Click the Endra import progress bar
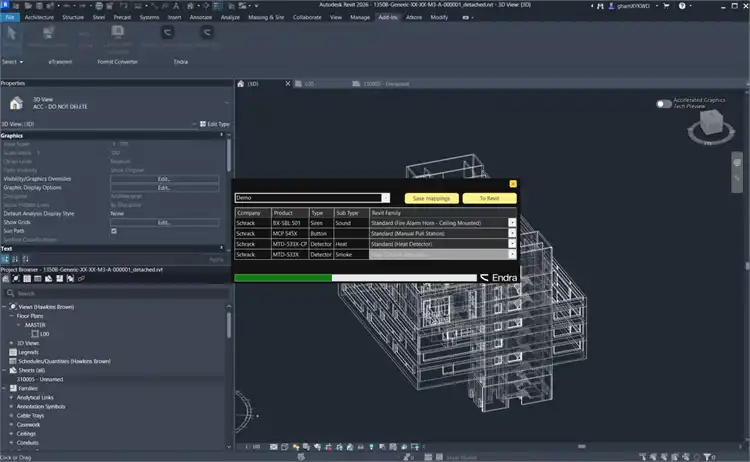The width and height of the screenshot is (750, 462). point(355,278)
